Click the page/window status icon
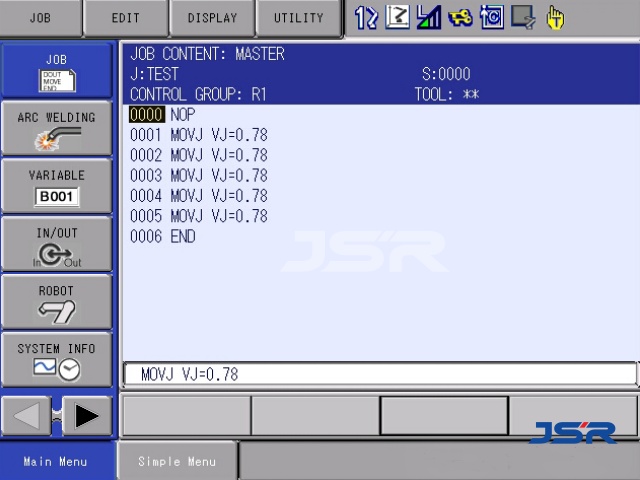 coord(523,18)
